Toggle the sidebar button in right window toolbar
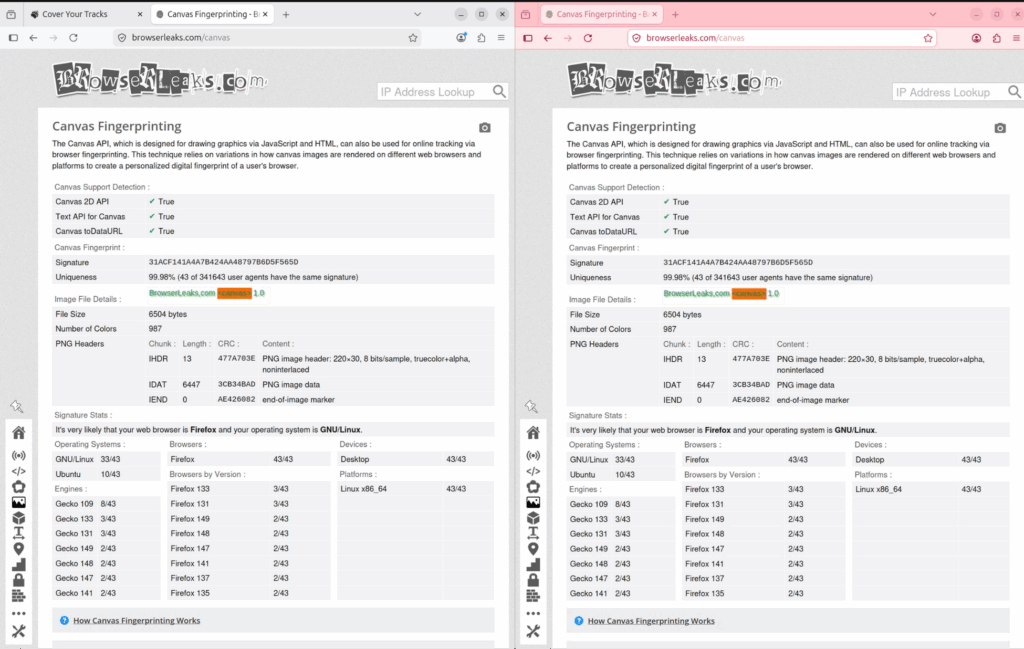 click(x=528, y=38)
